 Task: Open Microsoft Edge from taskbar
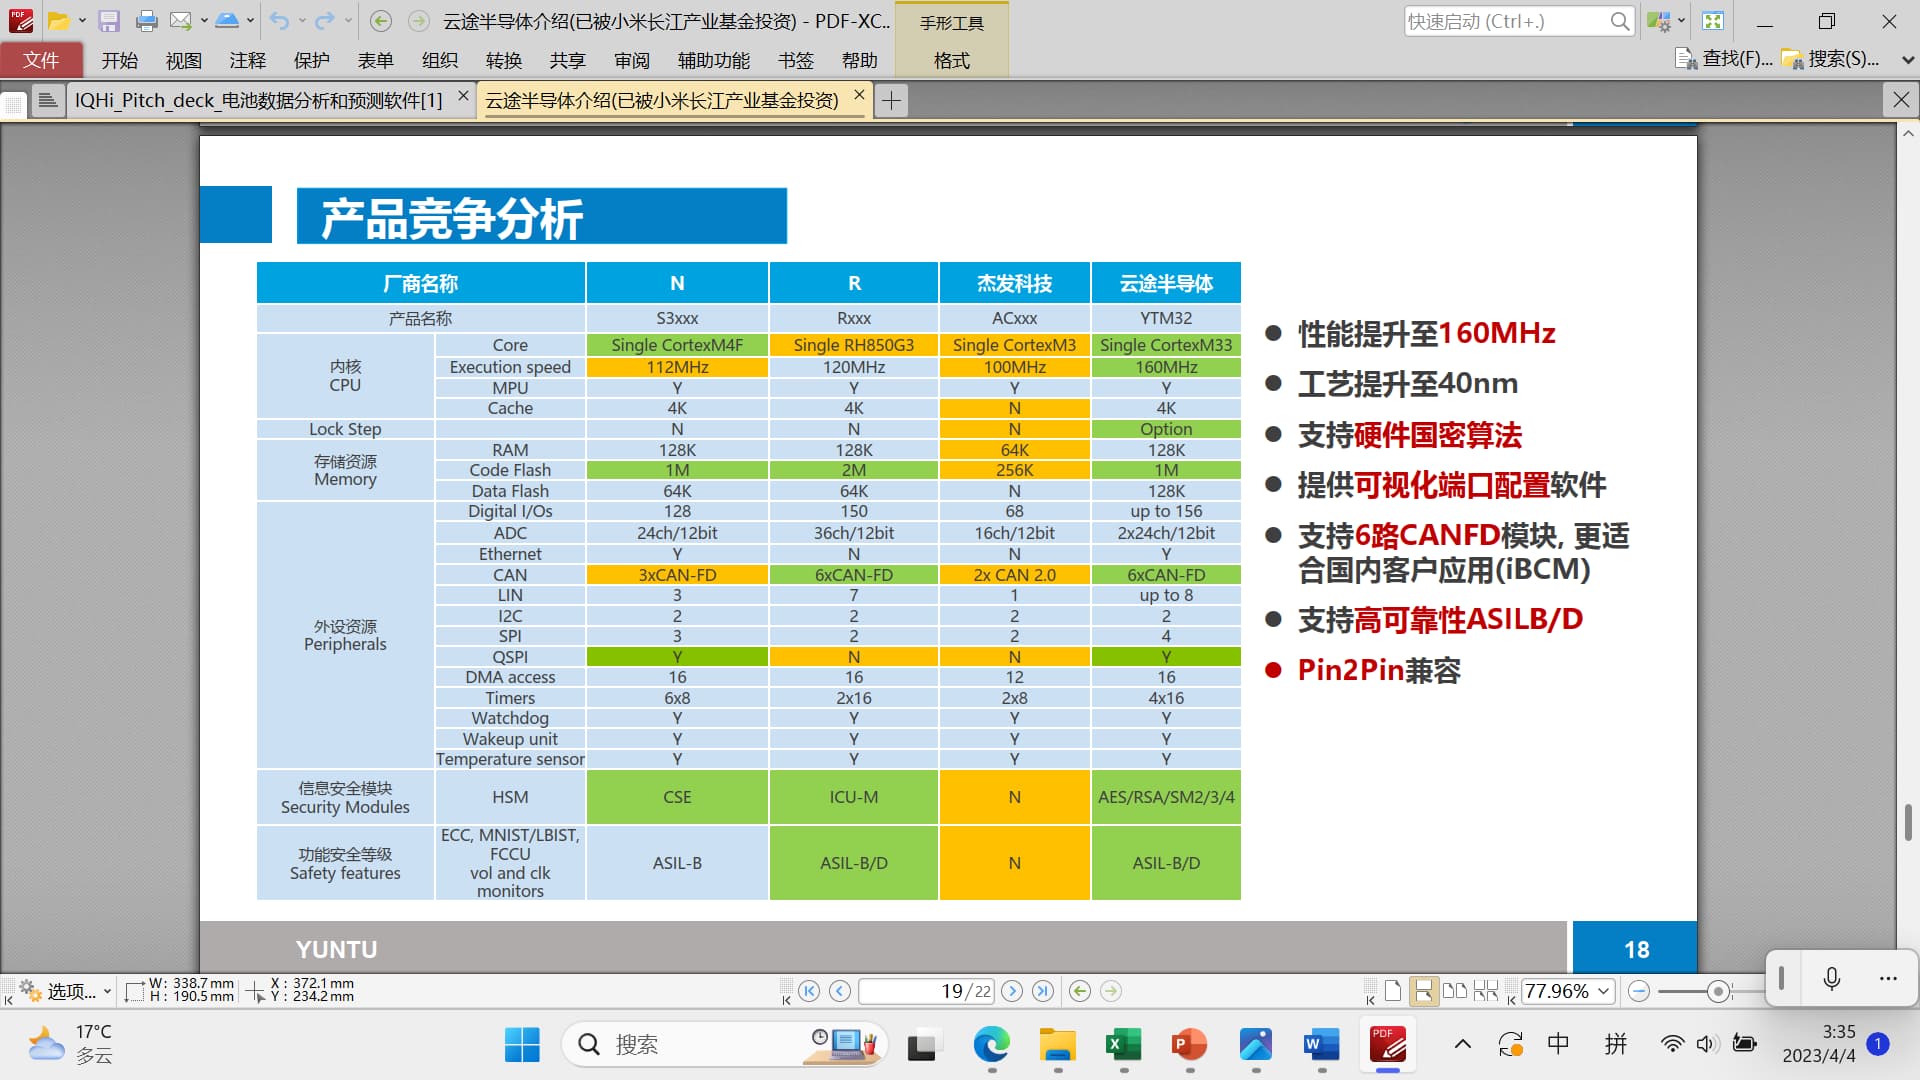tap(991, 1045)
